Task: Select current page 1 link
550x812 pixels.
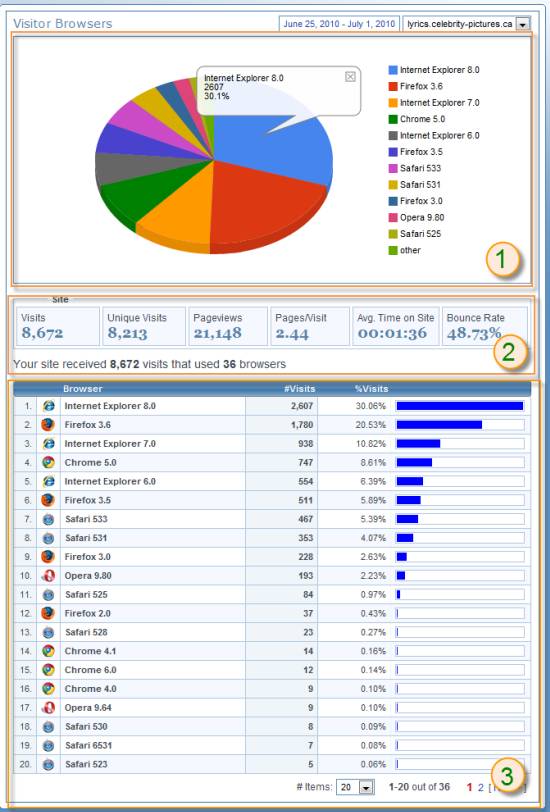Action: click(469, 787)
